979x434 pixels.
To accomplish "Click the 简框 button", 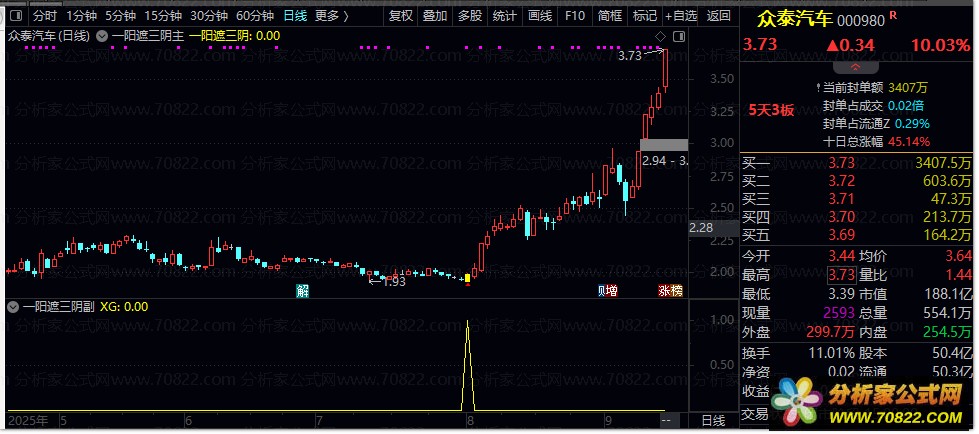I will [x=609, y=16].
